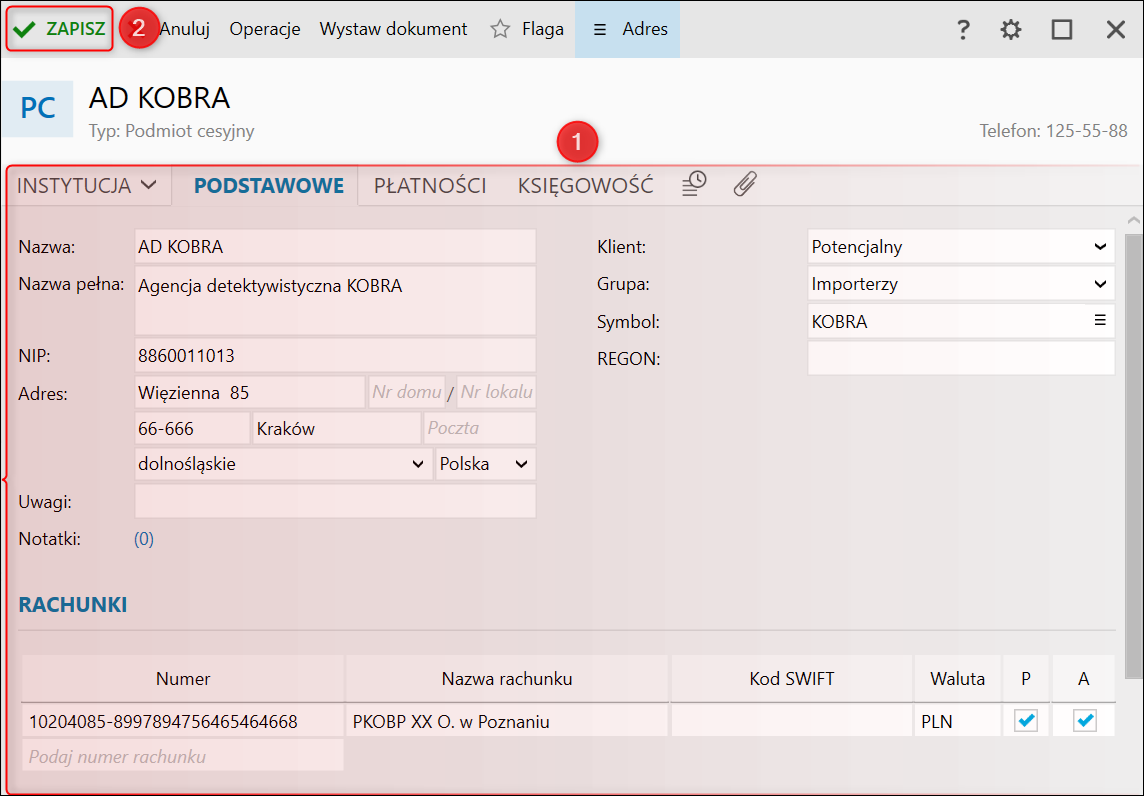Image resolution: width=1144 pixels, height=796 pixels.
Task: Click the REGON input field
Action: (x=960, y=358)
